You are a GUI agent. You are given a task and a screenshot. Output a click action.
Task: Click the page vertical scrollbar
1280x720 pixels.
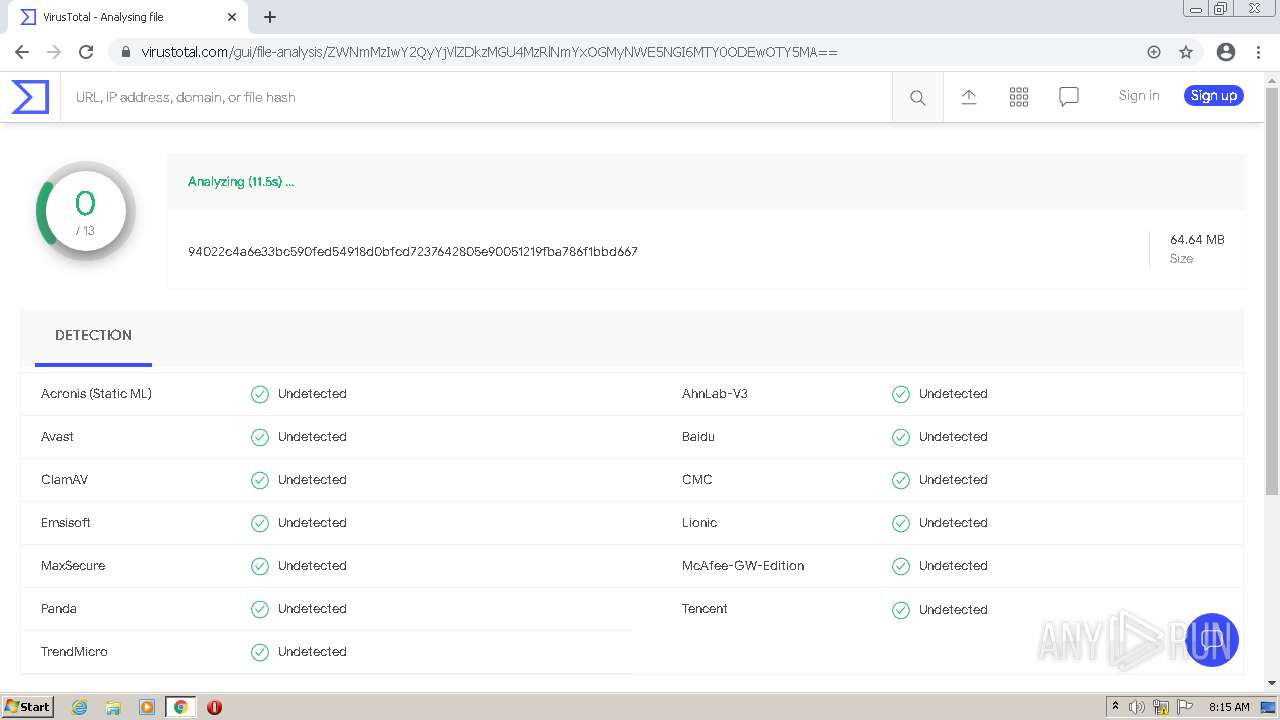tap(1272, 290)
